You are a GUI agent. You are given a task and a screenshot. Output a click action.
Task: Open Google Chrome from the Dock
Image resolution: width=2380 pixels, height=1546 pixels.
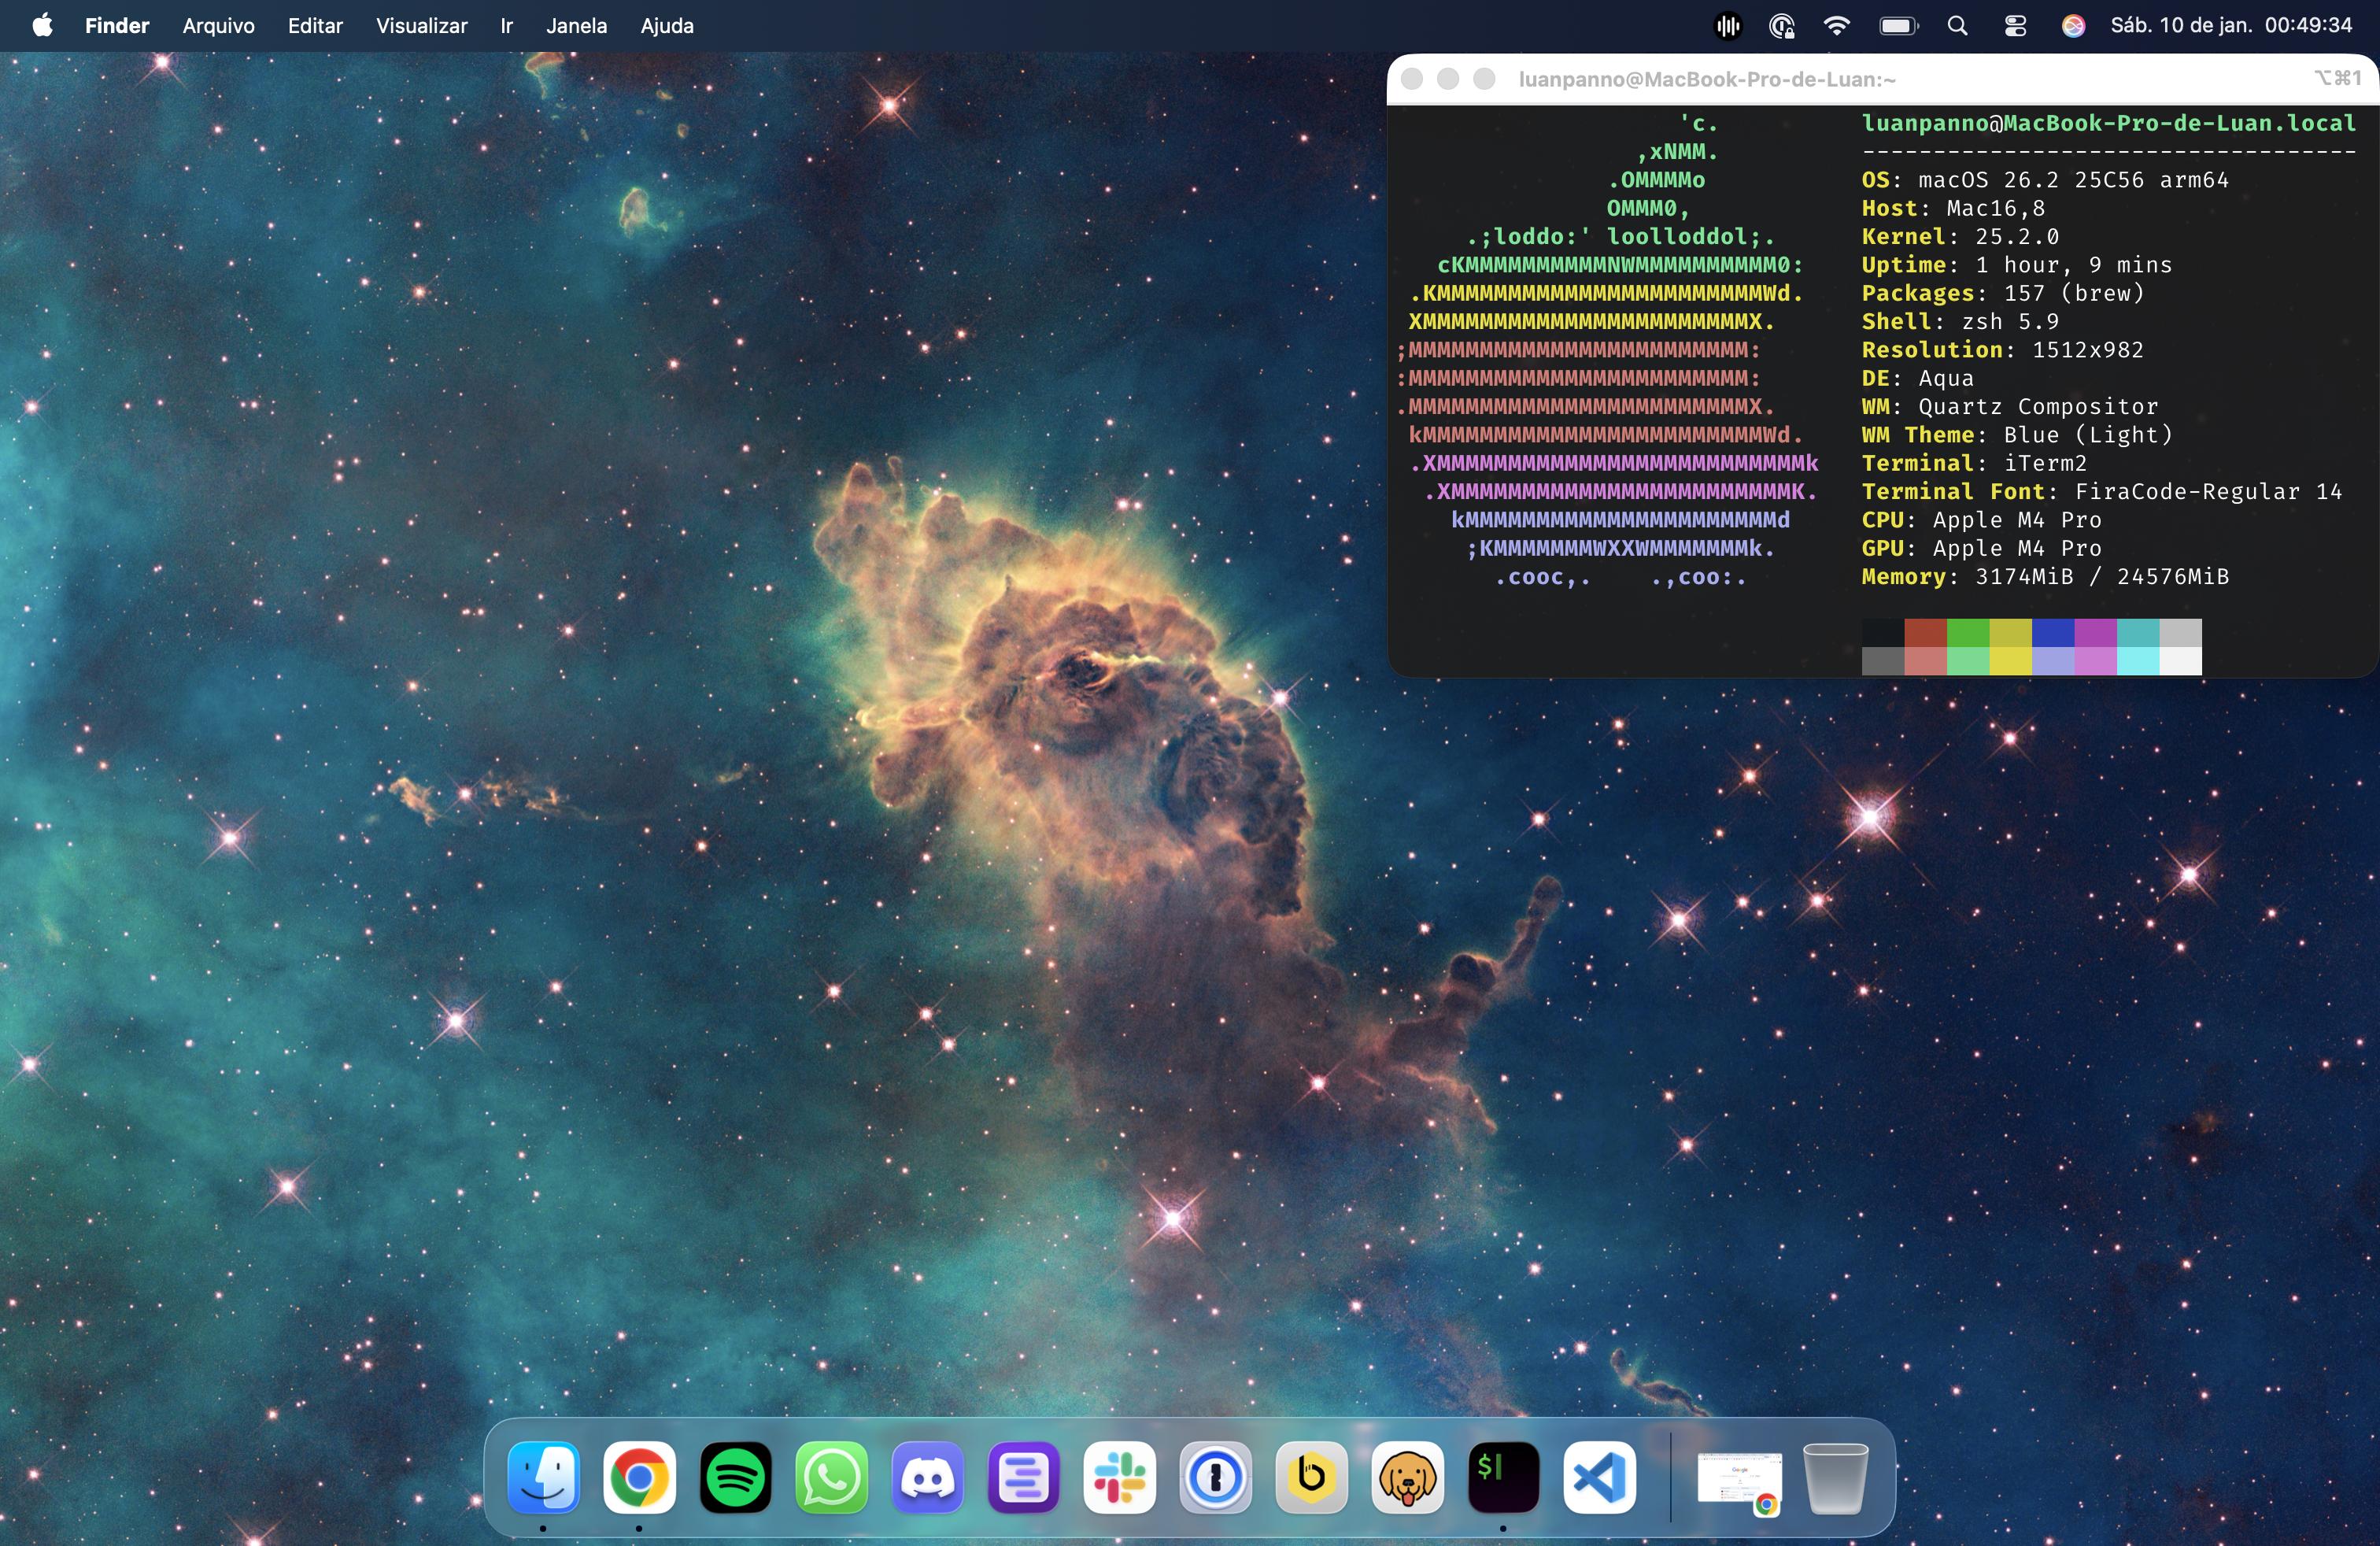point(639,1477)
